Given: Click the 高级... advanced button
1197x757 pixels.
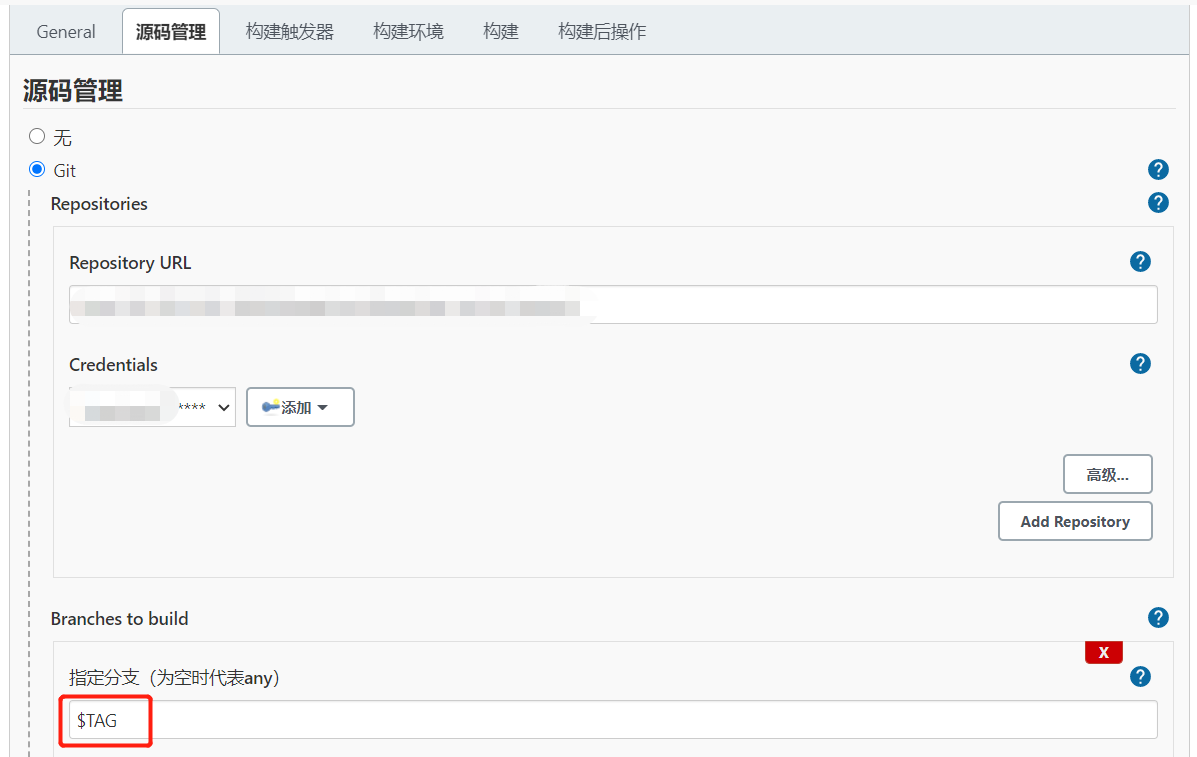Looking at the screenshot, I should 1107,475.
